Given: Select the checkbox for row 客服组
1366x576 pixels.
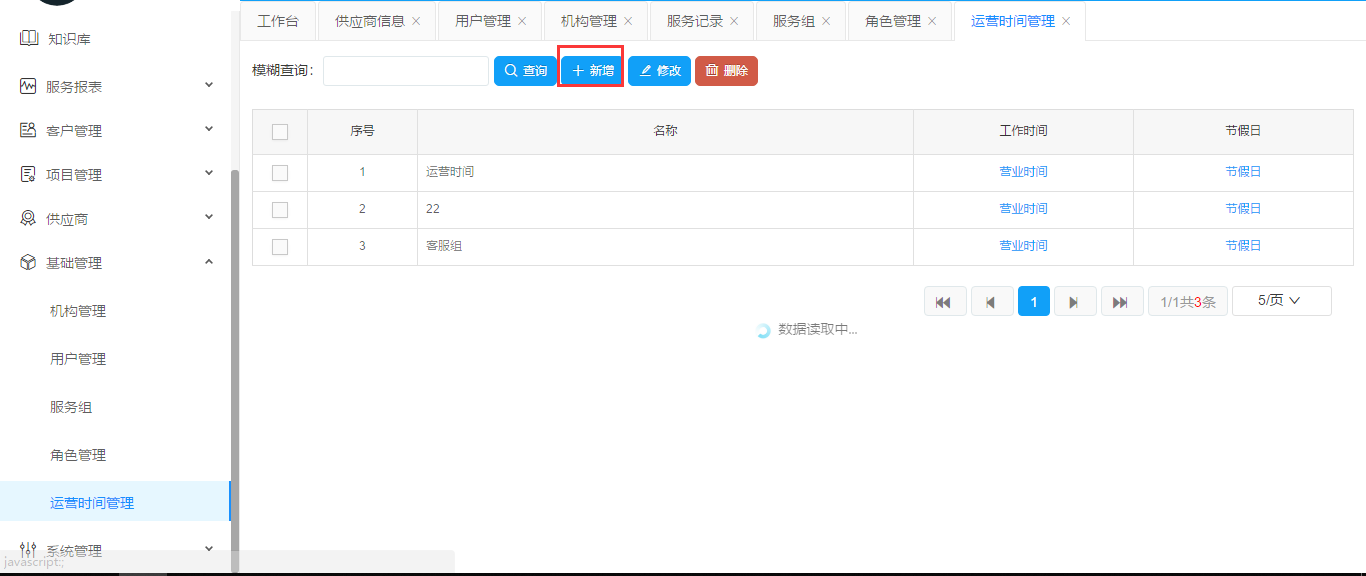Looking at the screenshot, I should (280, 247).
